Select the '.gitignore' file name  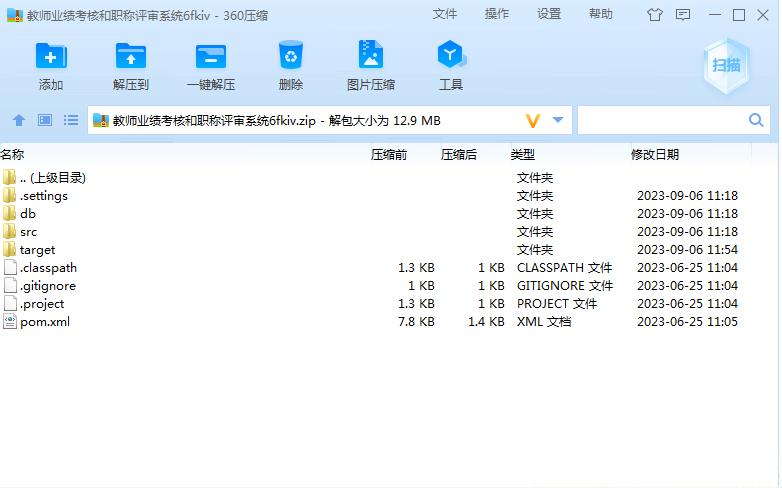48,285
